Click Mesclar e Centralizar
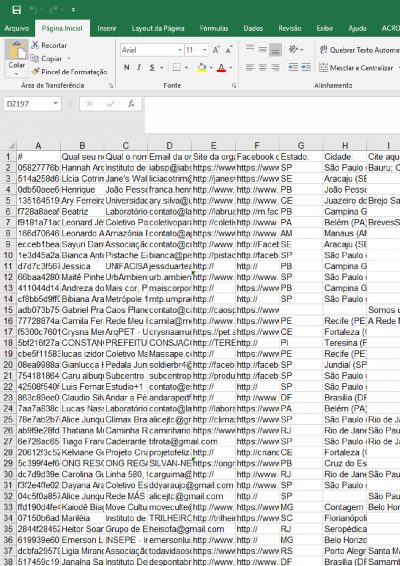This screenshot has width=400, height=566. tap(357, 68)
